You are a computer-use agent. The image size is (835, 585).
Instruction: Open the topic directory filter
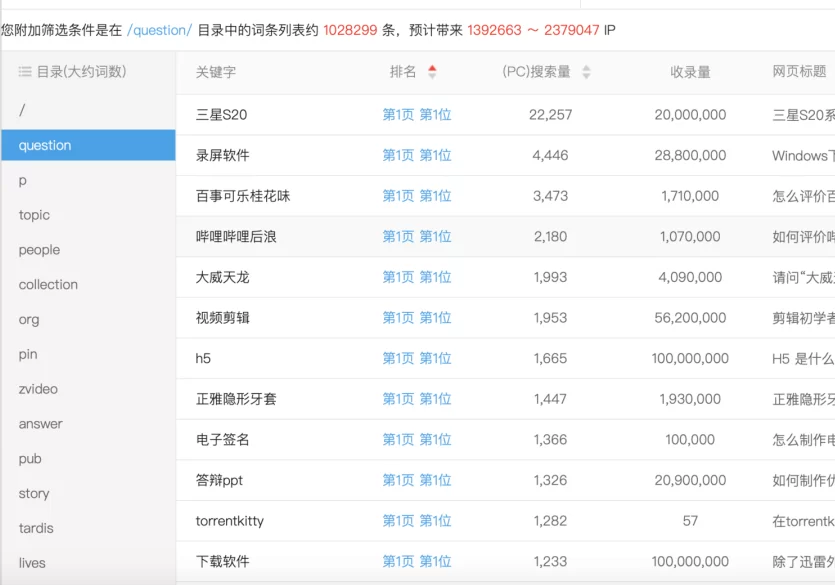(34, 215)
